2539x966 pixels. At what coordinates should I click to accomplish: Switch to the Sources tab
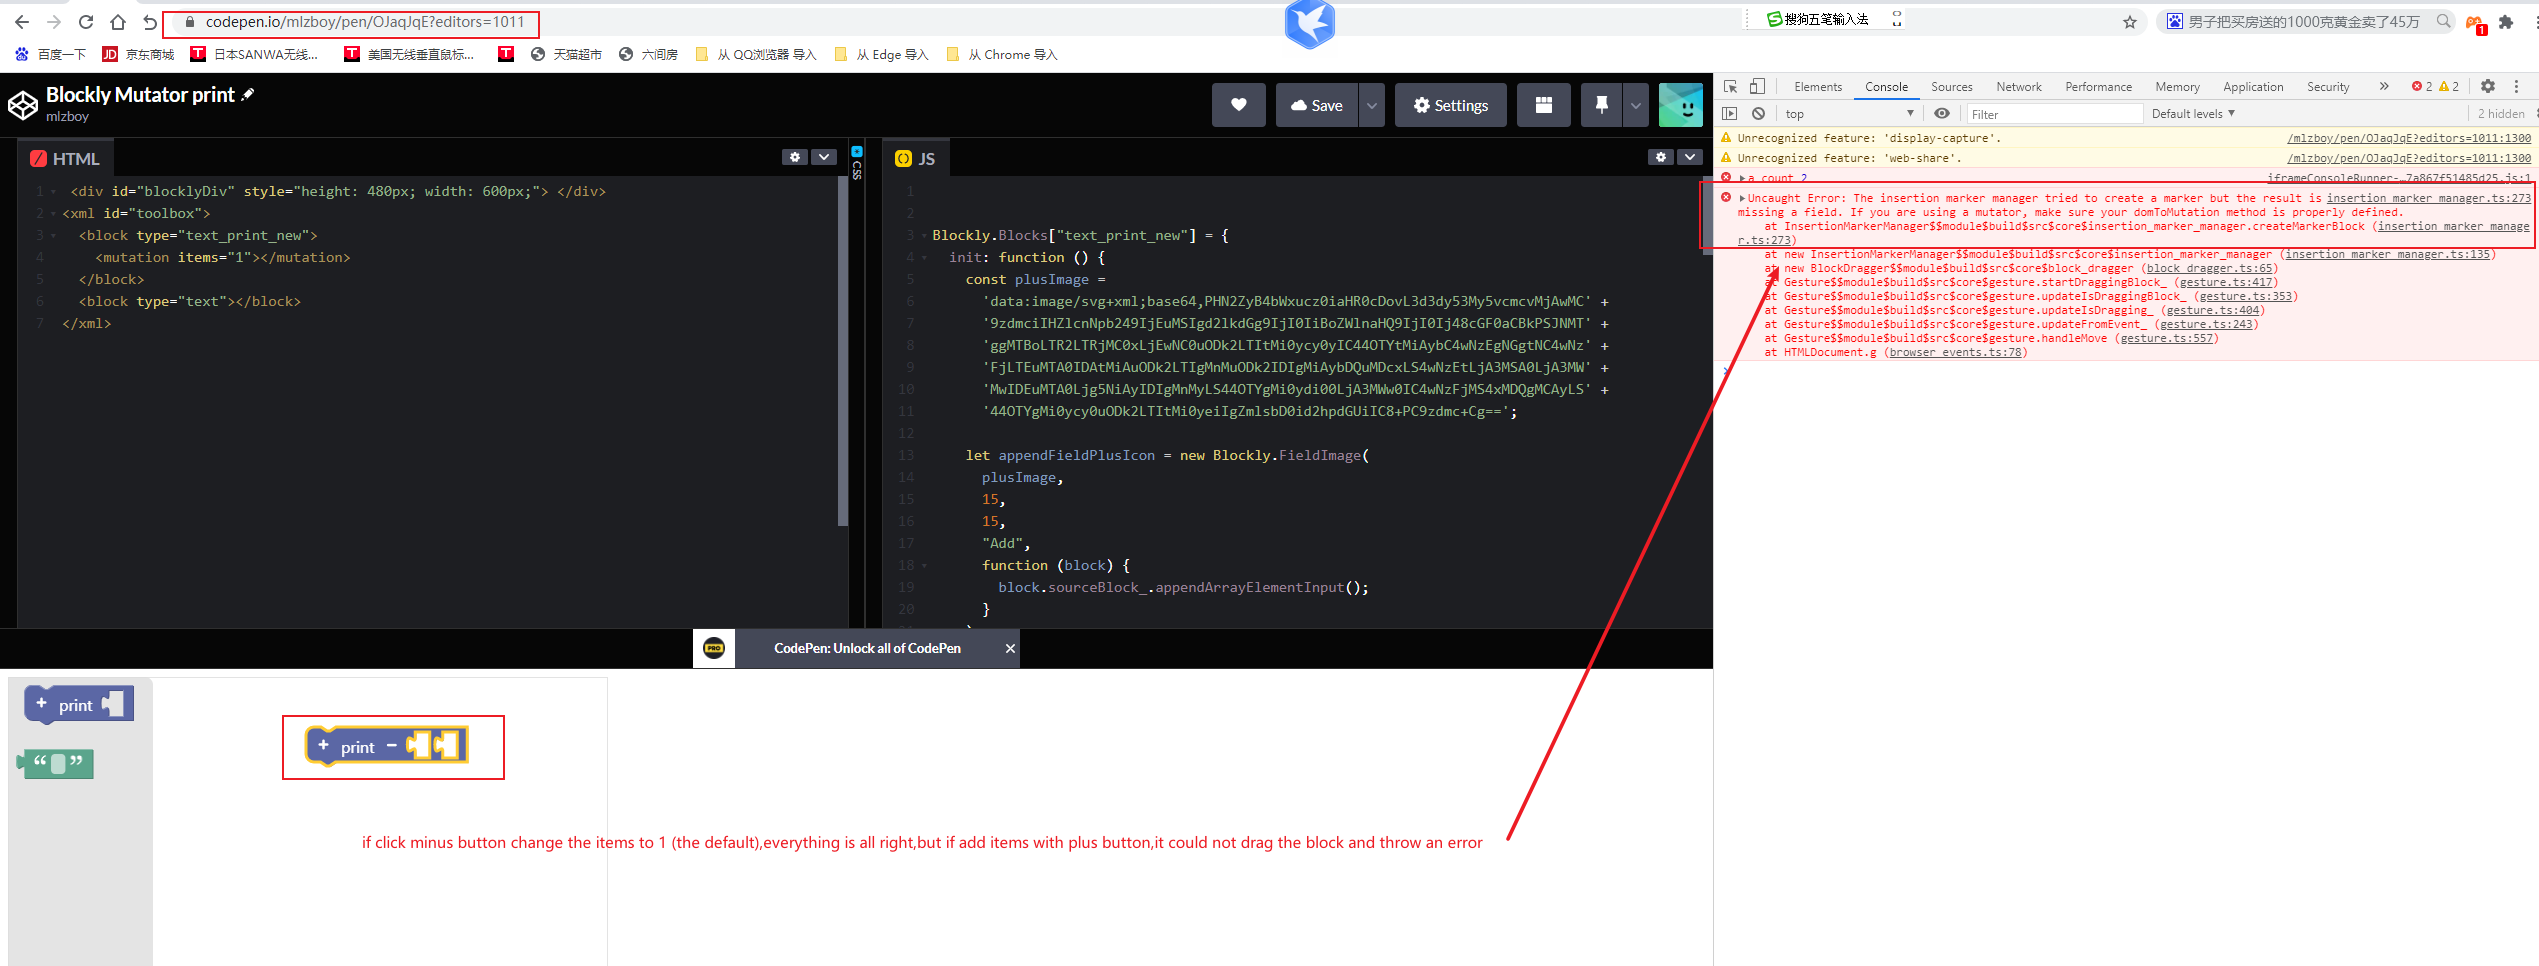pyautogui.click(x=1951, y=87)
